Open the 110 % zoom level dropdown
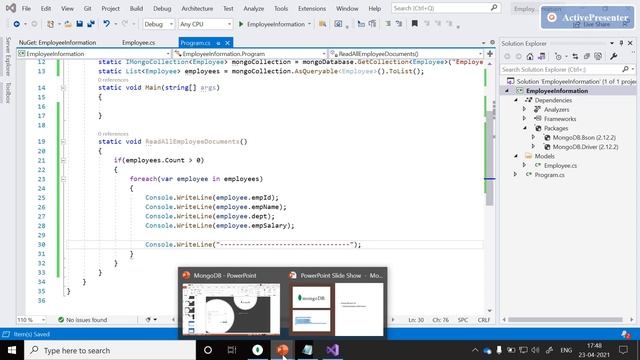This screenshot has height=360, width=640. tap(31, 320)
